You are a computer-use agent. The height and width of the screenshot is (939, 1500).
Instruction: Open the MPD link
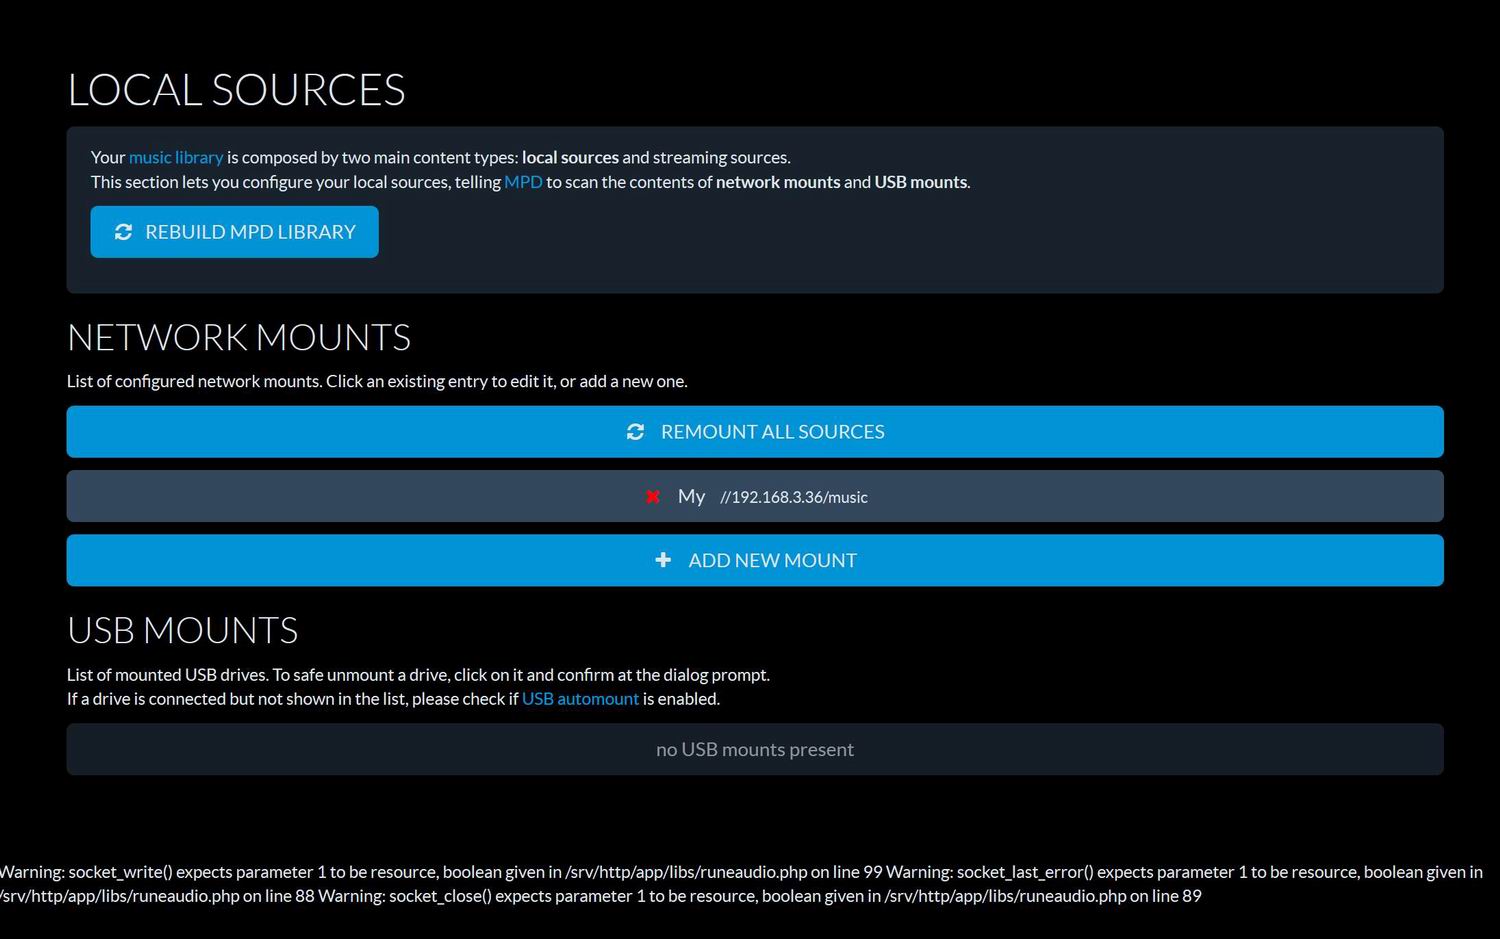click(523, 182)
